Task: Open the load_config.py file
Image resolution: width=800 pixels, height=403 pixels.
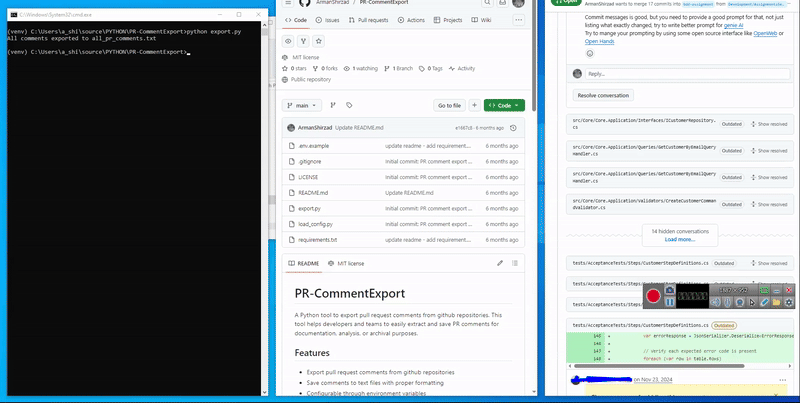Action: [x=315, y=224]
